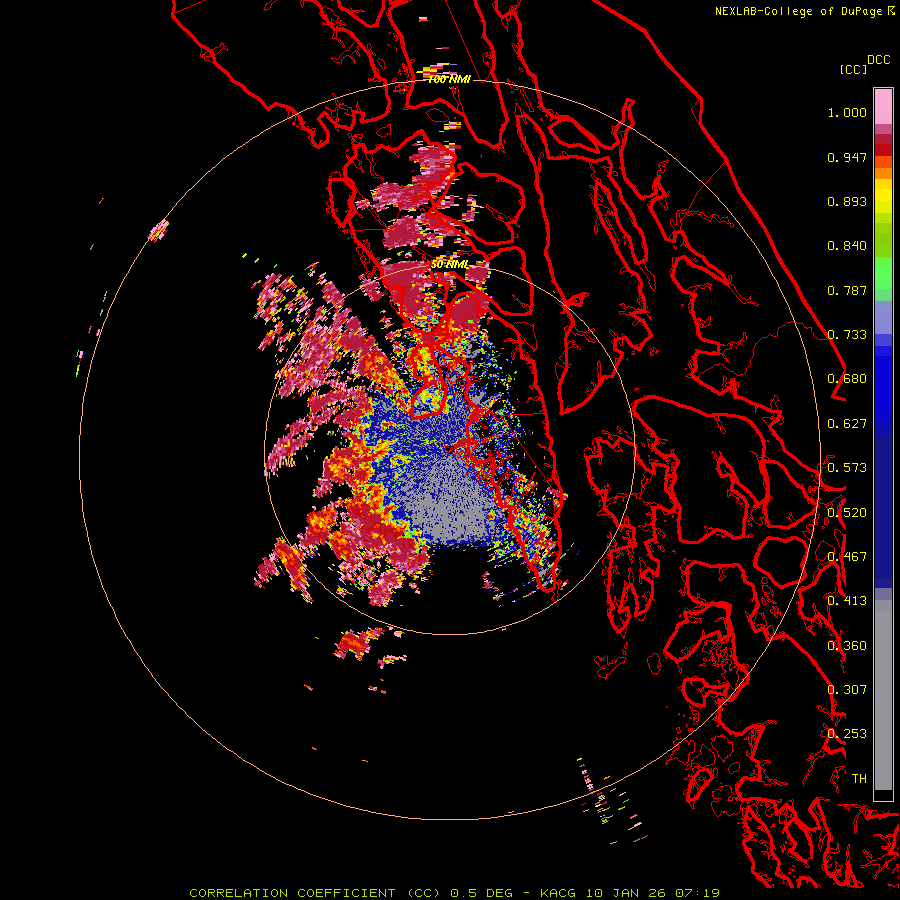Click the 0.307 legend value
This screenshot has width=900, height=900.
tap(847, 690)
